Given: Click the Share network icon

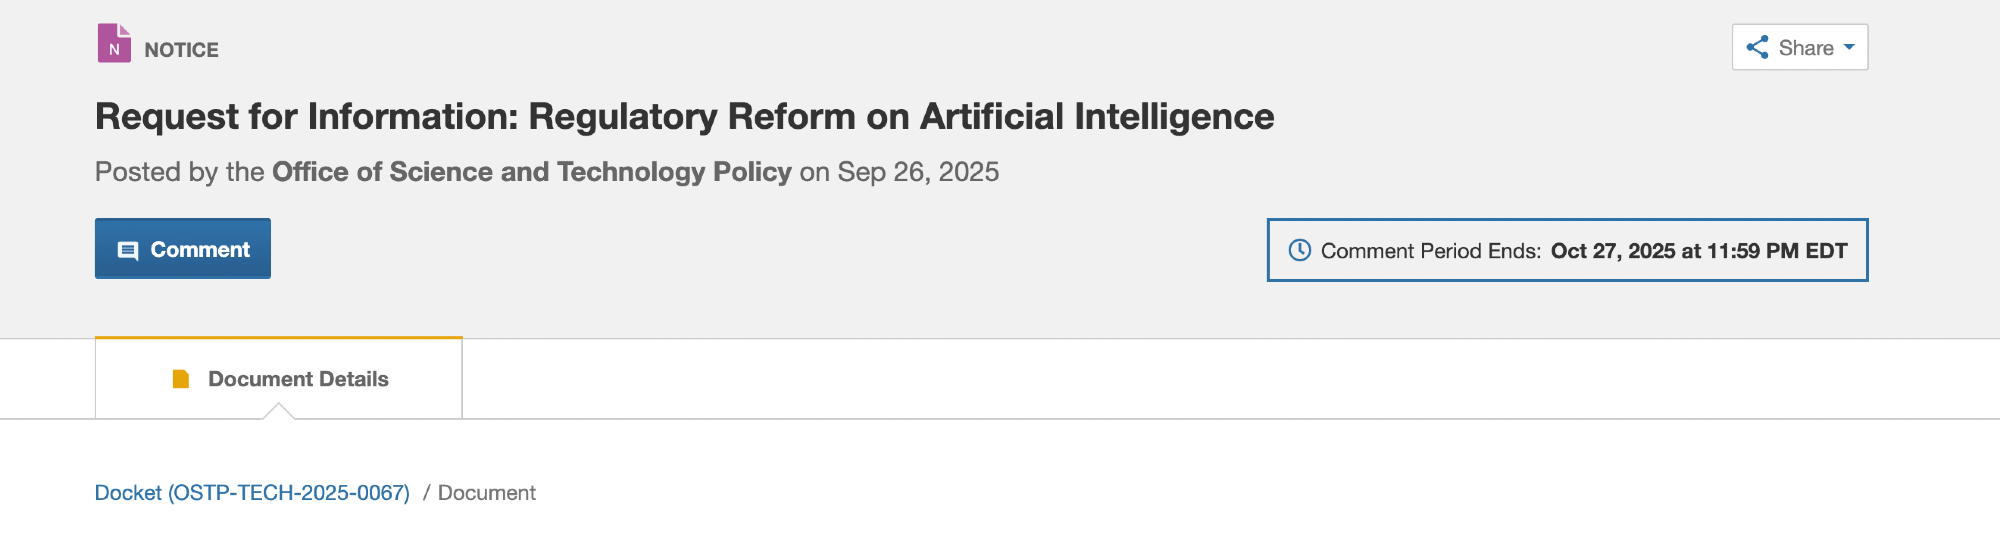Looking at the screenshot, I should 1757,47.
